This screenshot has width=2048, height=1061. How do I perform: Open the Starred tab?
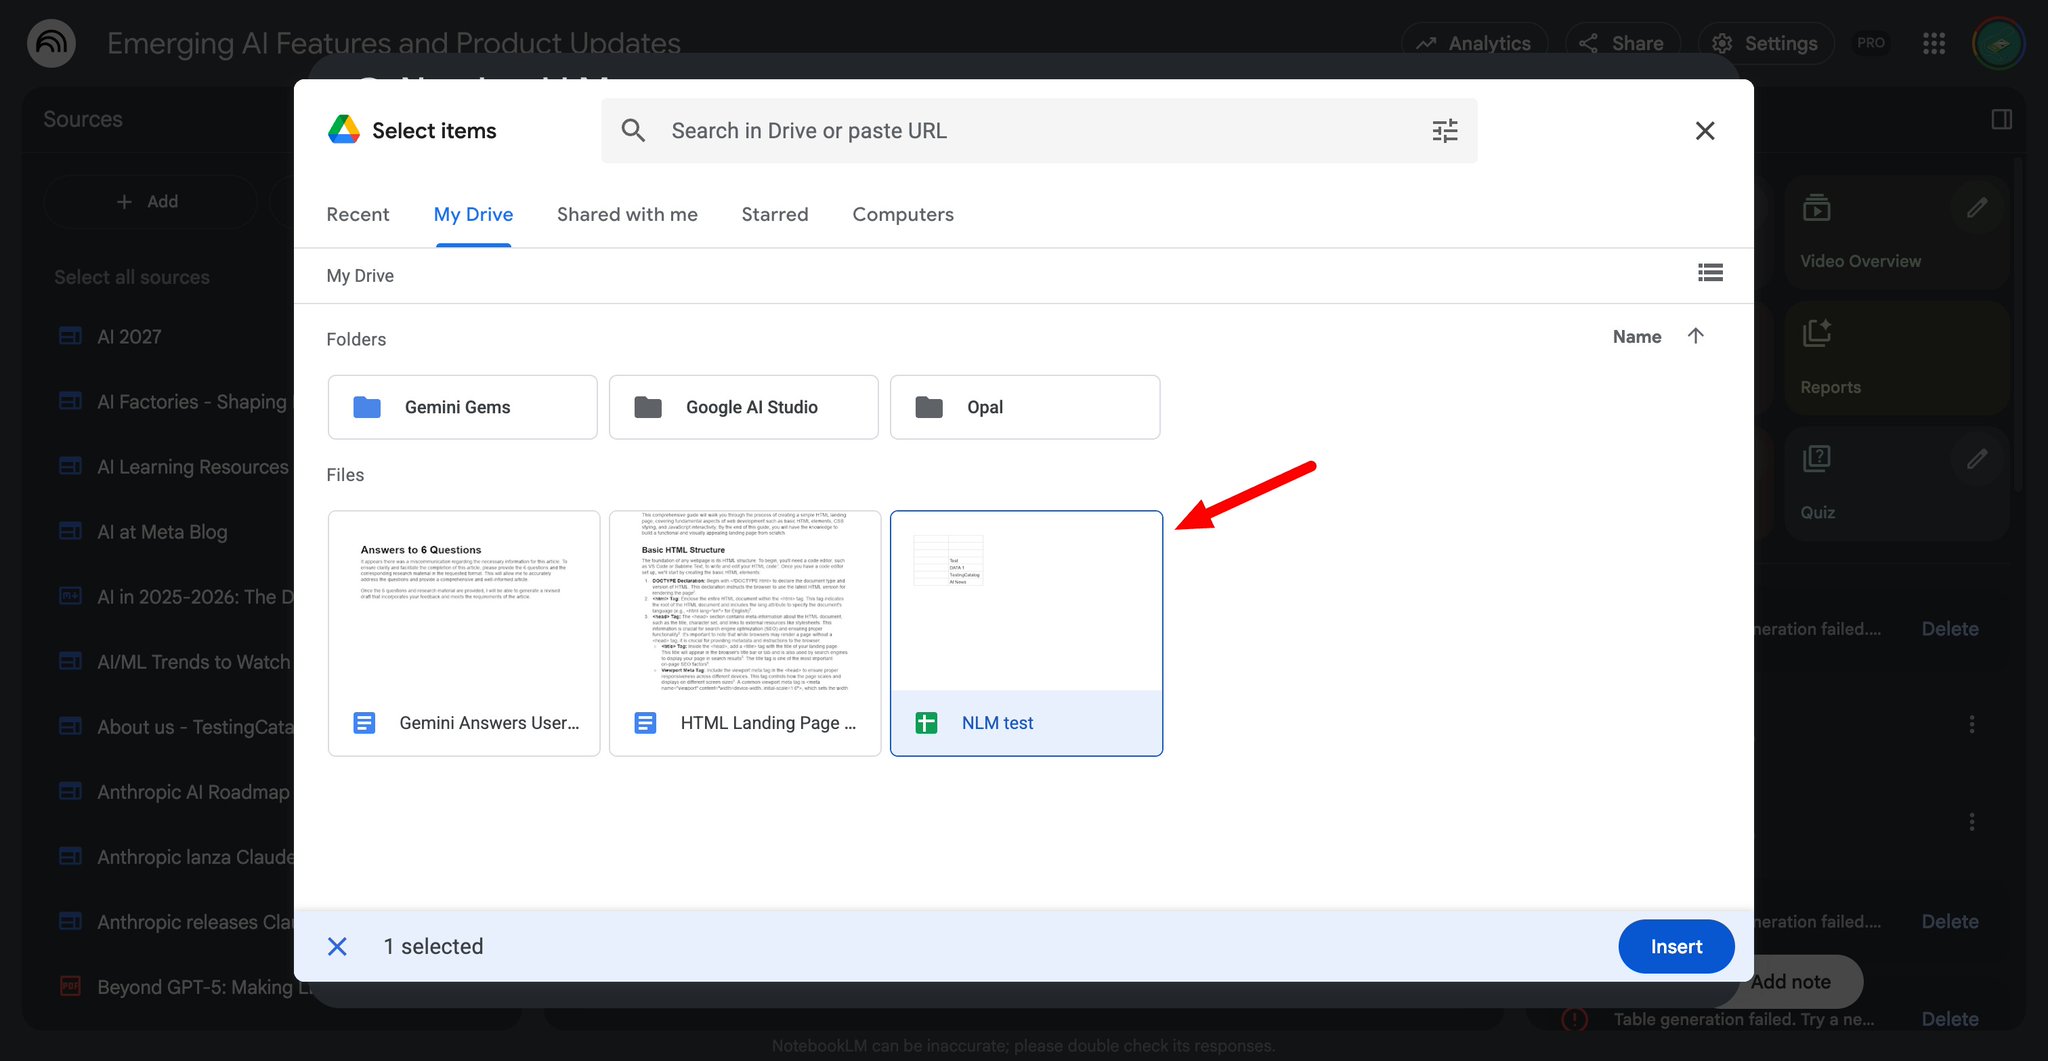(x=775, y=214)
